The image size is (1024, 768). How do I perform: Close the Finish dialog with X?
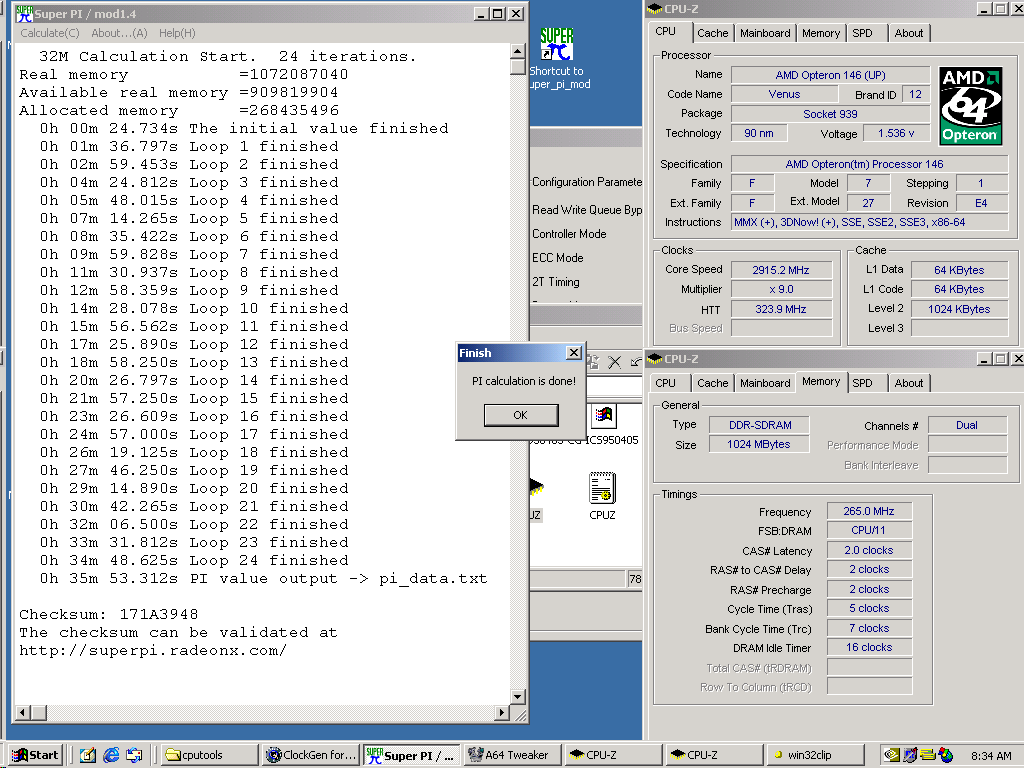coord(573,353)
